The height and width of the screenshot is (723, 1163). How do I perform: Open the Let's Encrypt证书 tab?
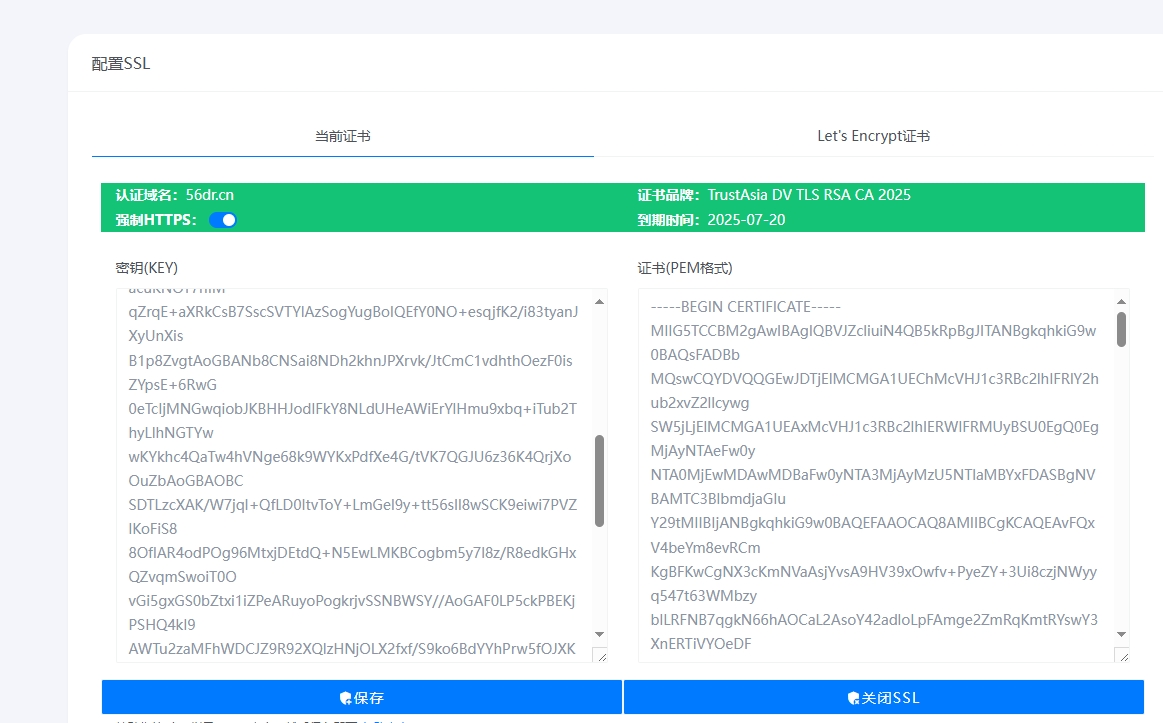tap(873, 136)
